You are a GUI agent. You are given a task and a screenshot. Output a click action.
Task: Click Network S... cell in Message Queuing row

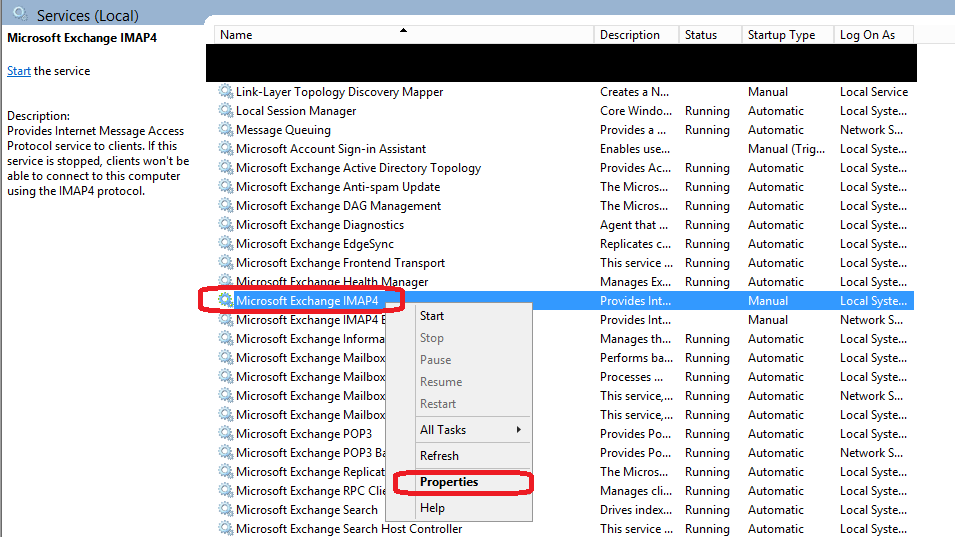click(872, 130)
